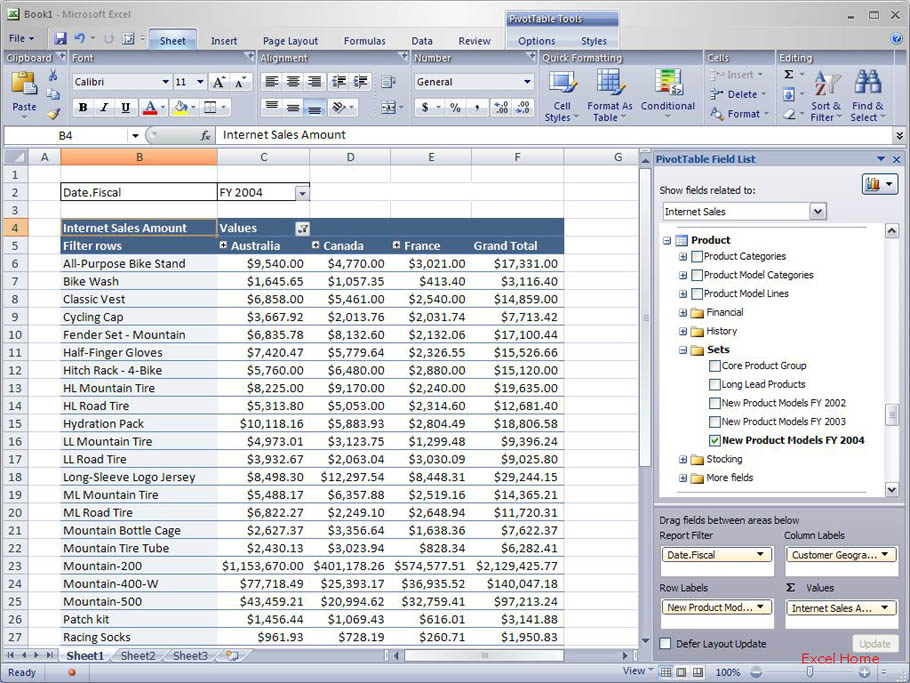Collapse the Sets folder
Screen dimensions: 910x683
(683, 350)
